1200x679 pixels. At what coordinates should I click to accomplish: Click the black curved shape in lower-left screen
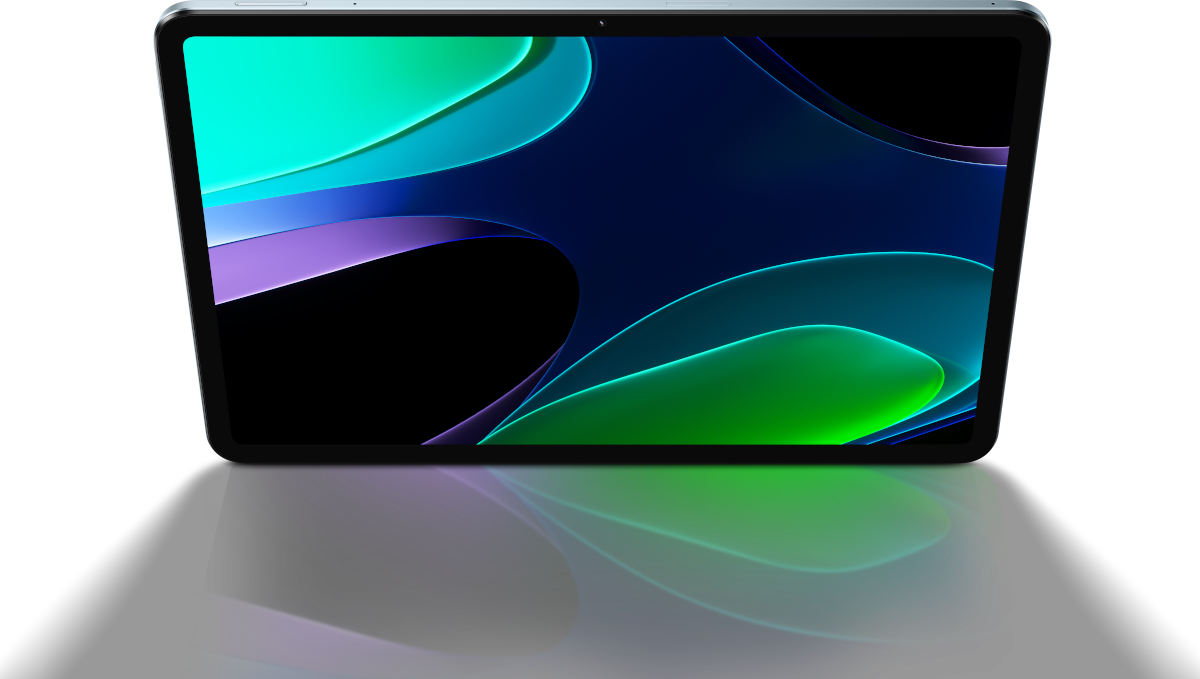point(380,350)
